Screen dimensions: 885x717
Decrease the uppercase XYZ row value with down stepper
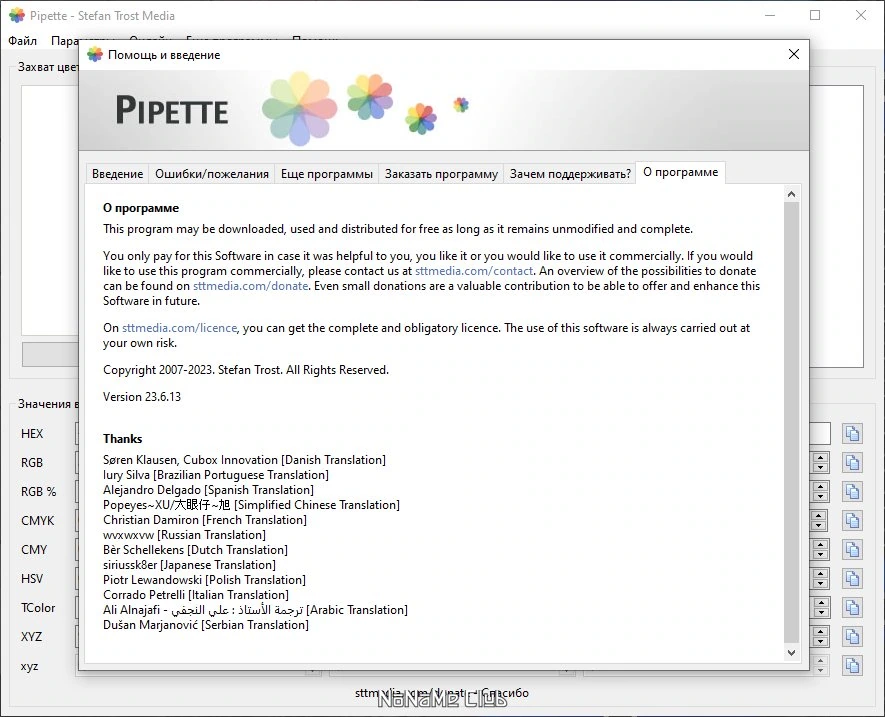tap(821, 642)
